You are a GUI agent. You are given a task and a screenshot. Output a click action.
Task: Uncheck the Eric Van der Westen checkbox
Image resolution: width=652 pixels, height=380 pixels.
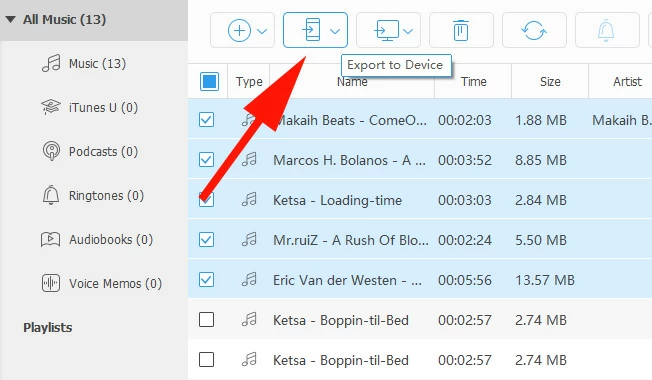pyautogui.click(x=207, y=279)
